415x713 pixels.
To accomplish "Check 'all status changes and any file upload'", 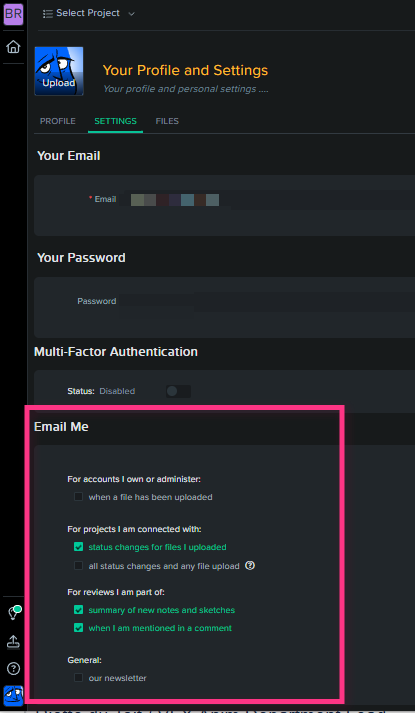I will 79,566.
